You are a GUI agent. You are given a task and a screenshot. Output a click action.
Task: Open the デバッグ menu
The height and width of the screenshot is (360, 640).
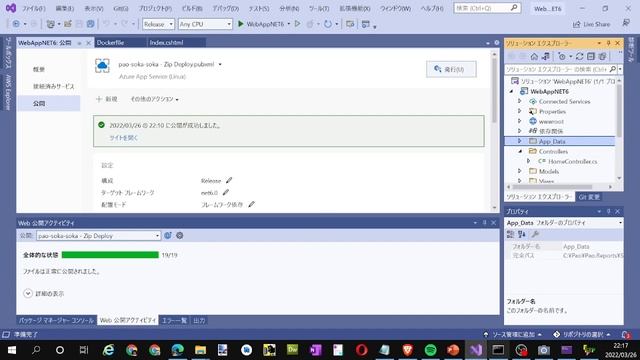225,8
